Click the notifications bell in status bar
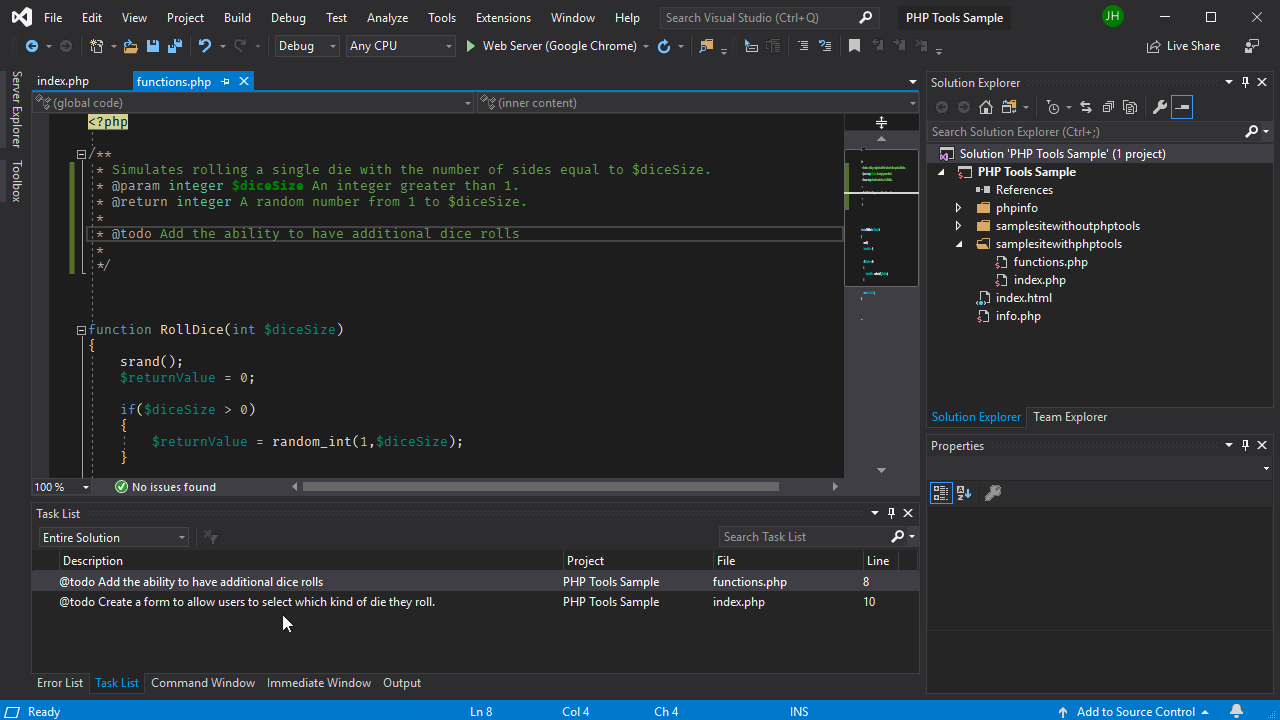This screenshot has width=1280, height=720. [x=1238, y=711]
